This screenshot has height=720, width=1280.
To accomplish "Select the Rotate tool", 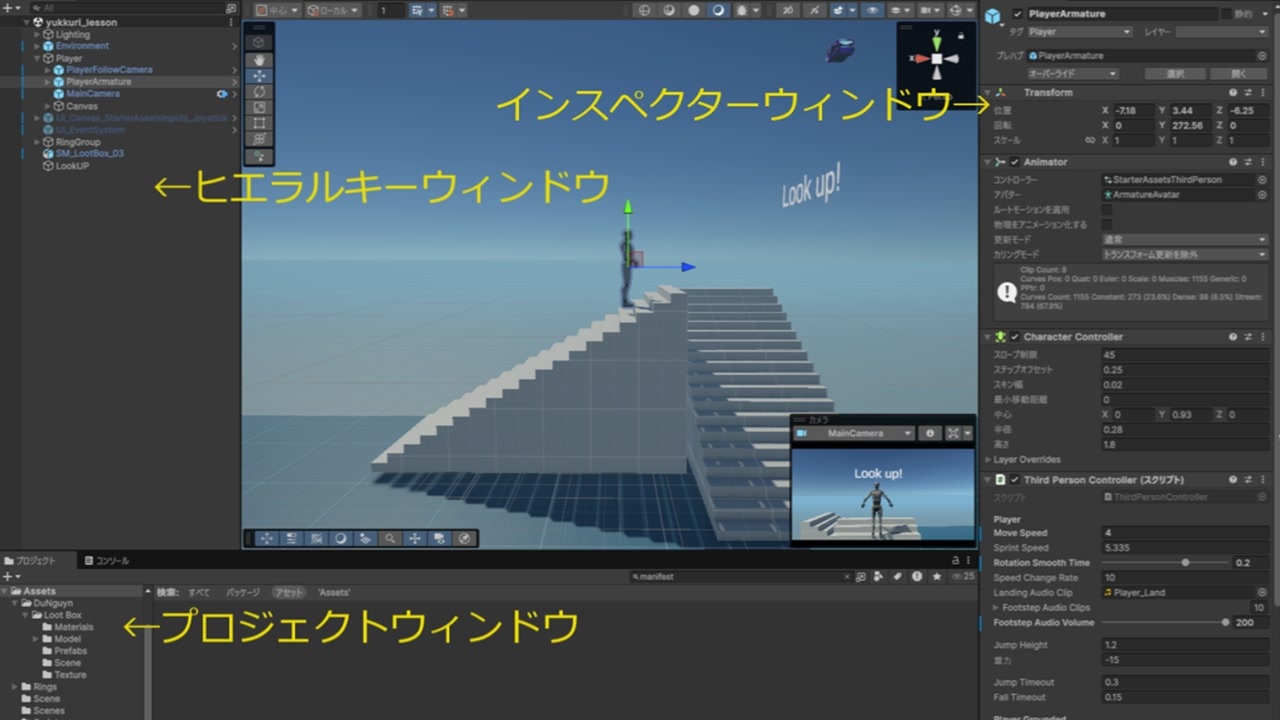I will click(x=259, y=92).
